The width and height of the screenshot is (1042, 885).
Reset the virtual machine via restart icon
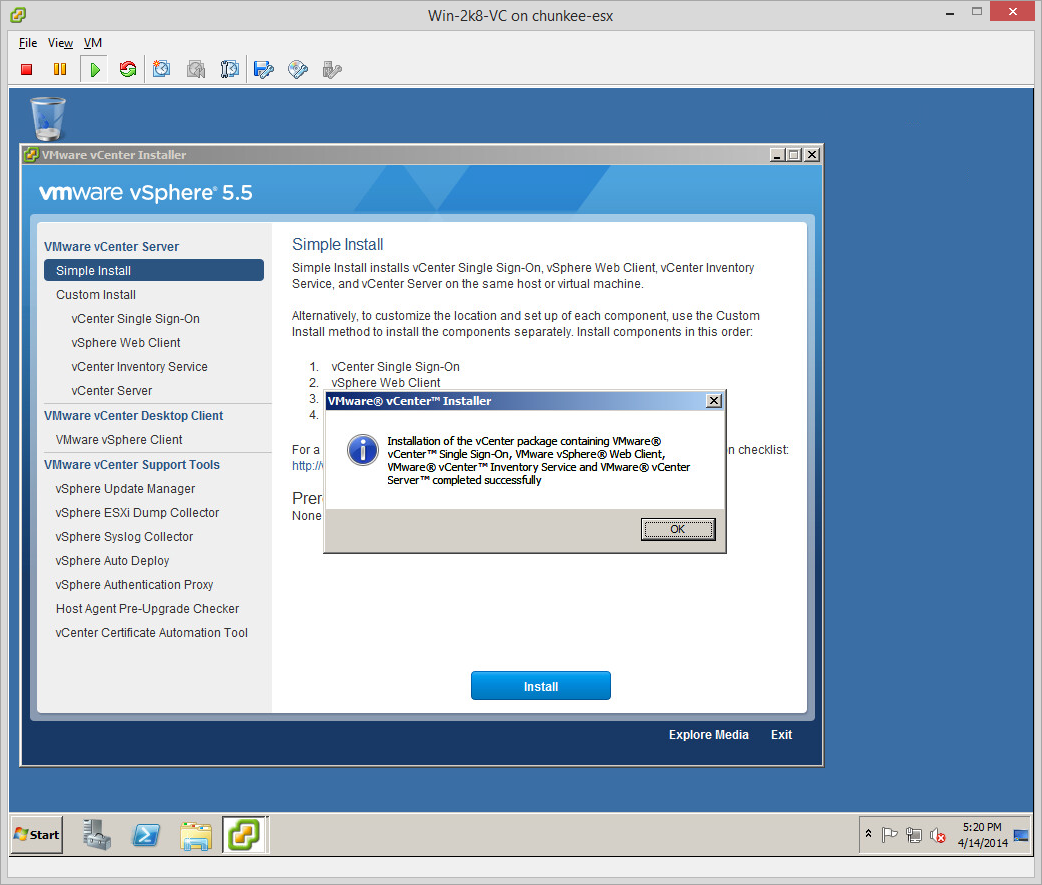127,69
